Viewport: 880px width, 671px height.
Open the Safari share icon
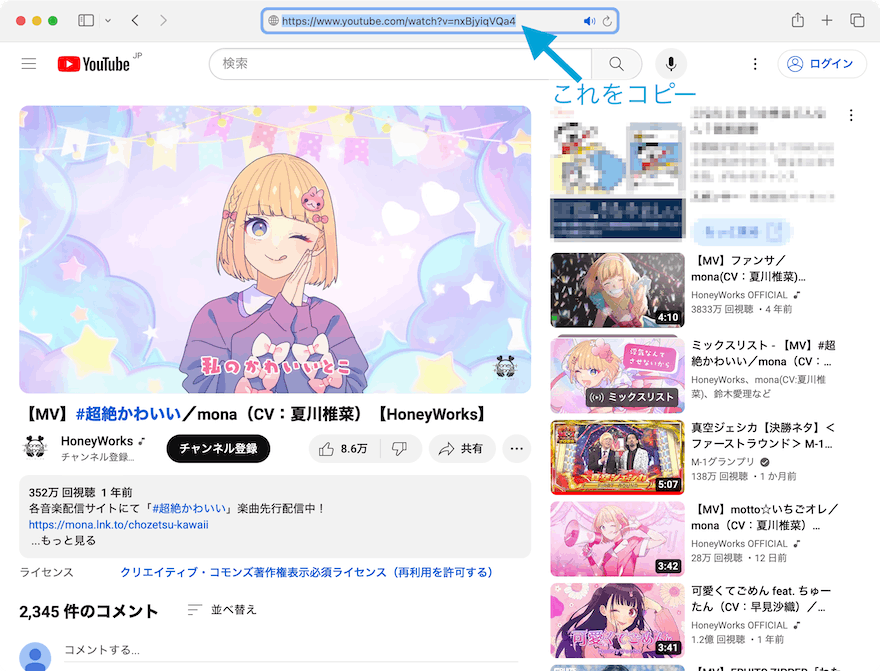[798, 20]
